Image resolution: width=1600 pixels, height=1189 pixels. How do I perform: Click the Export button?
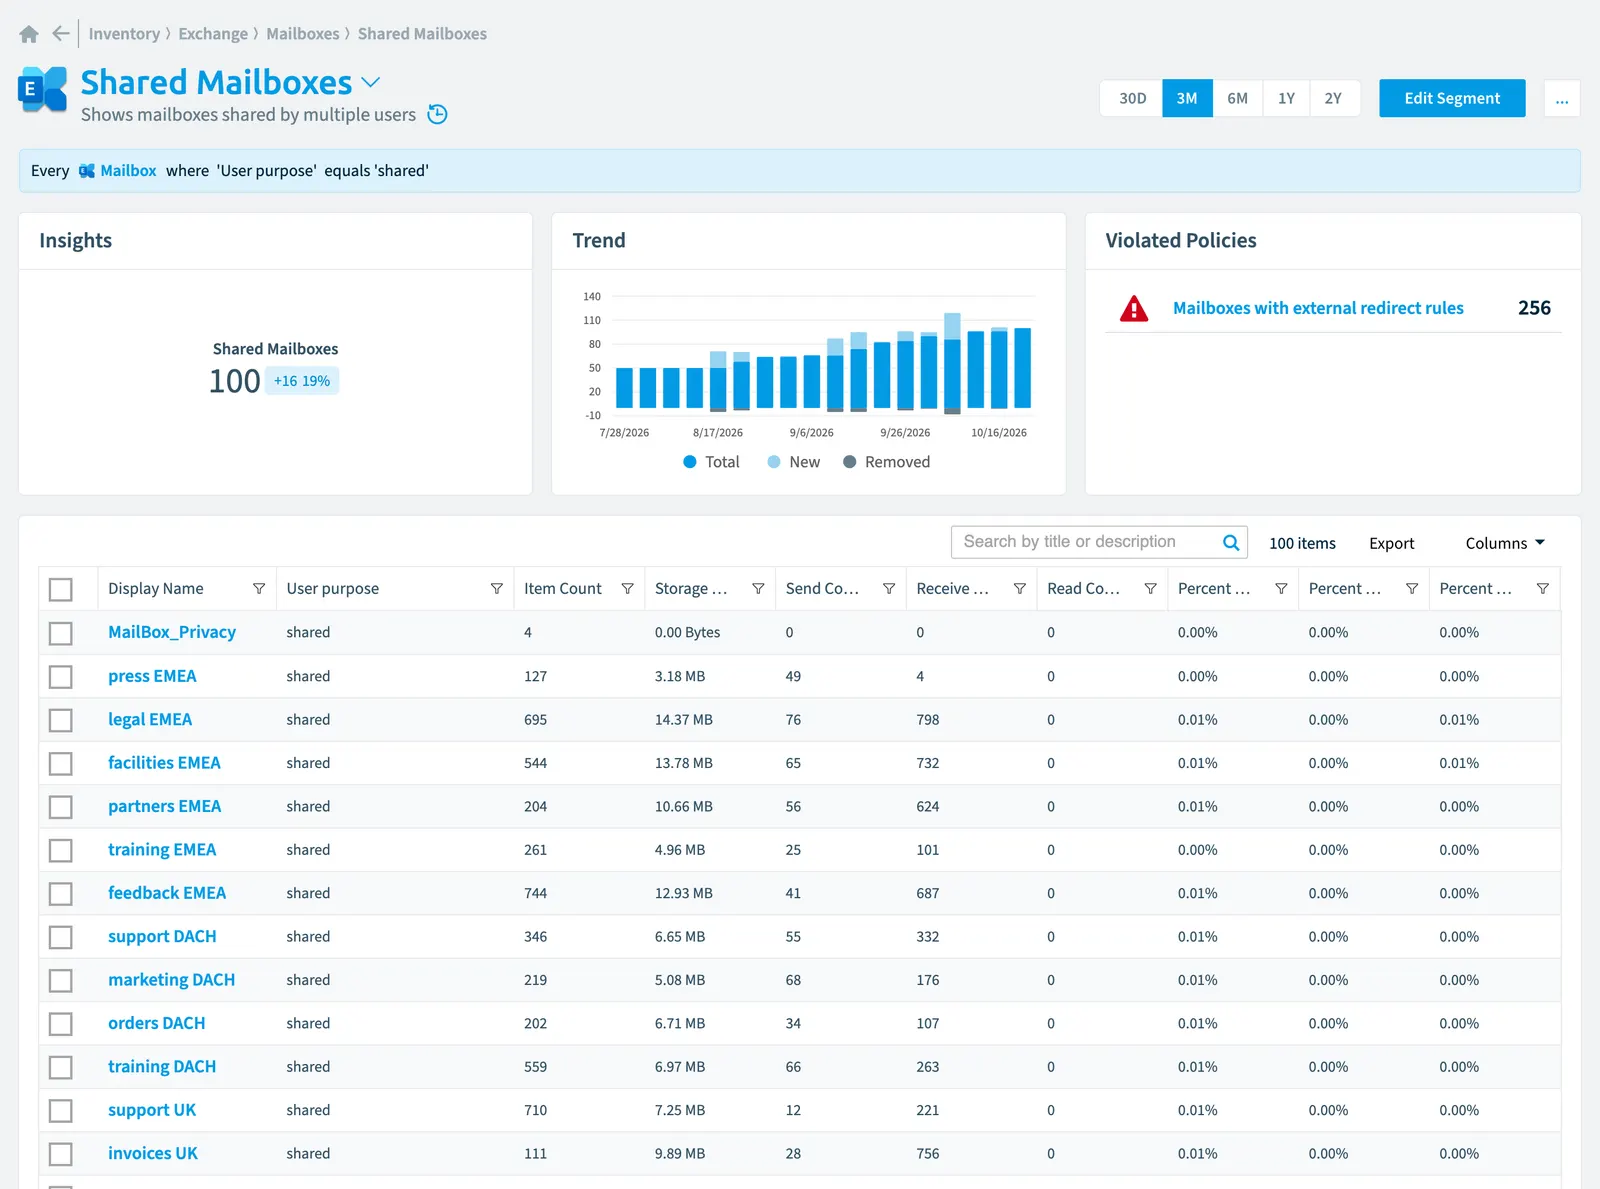[x=1391, y=543]
